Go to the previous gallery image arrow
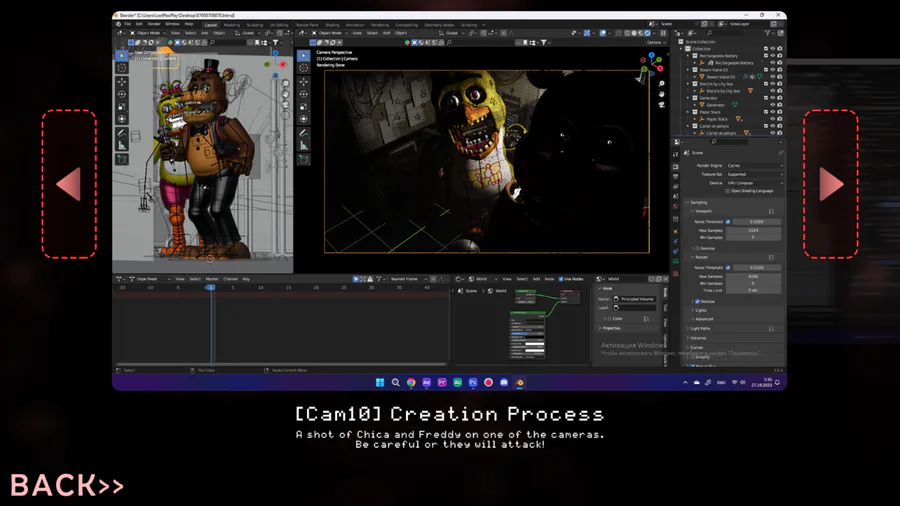Viewport: 900px width, 506px height. [x=69, y=184]
